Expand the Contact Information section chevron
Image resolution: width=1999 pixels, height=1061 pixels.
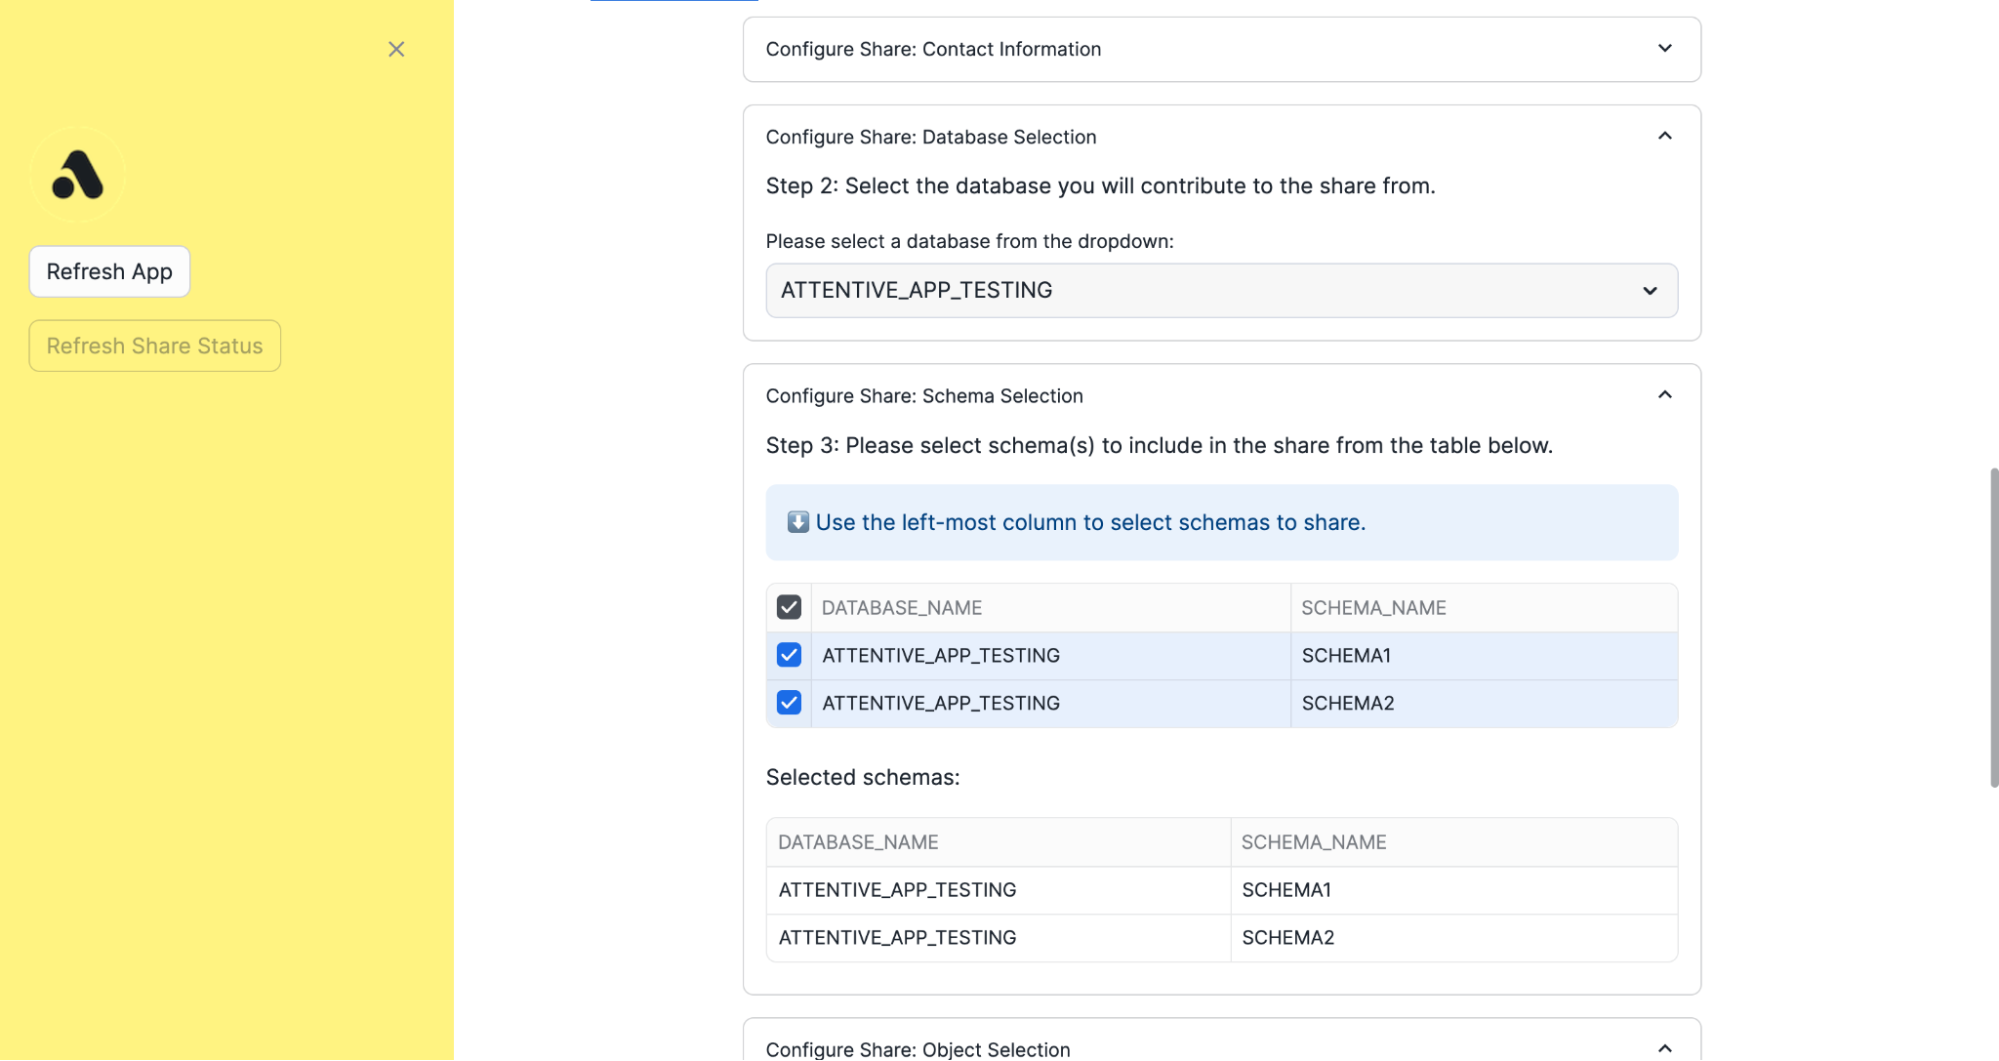pos(1664,48)
